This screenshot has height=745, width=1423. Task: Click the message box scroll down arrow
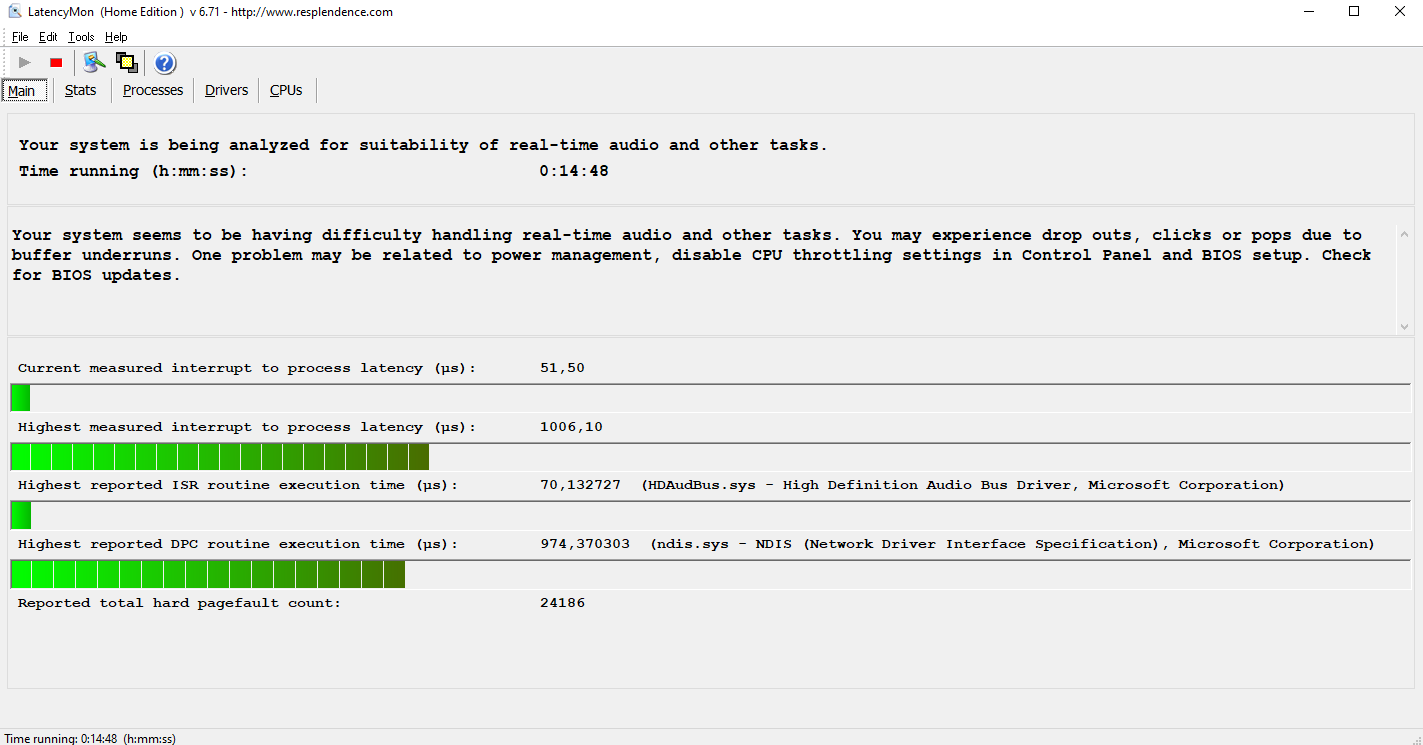[1404, 326]
